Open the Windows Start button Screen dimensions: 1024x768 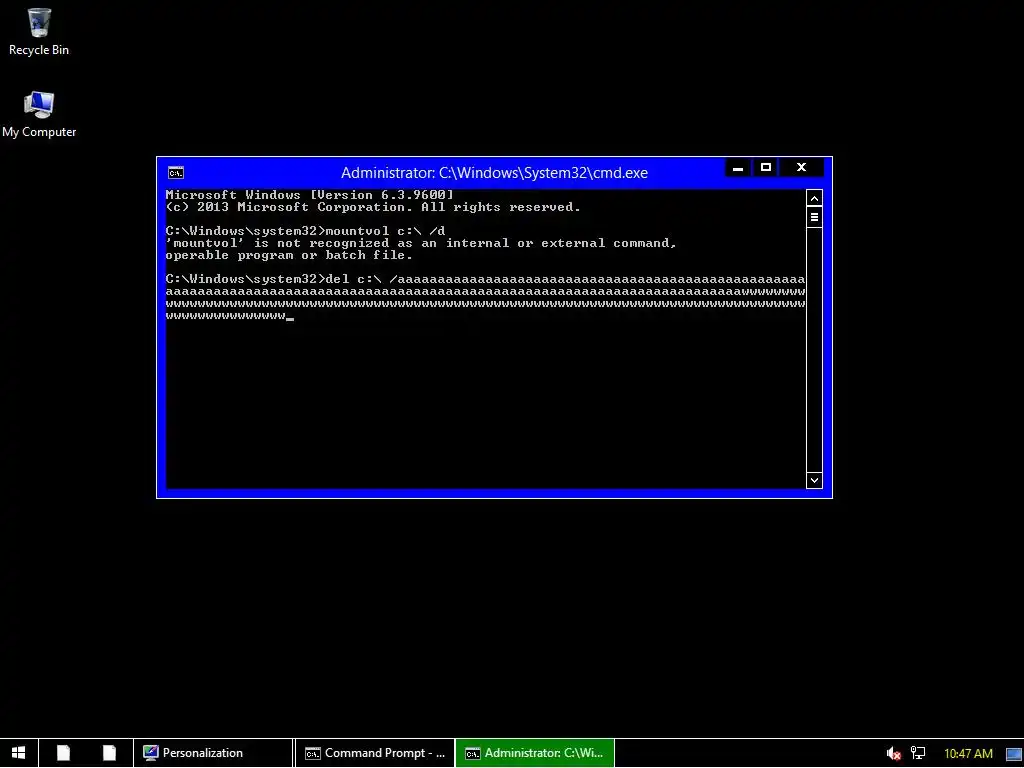[x=19, y=753]
